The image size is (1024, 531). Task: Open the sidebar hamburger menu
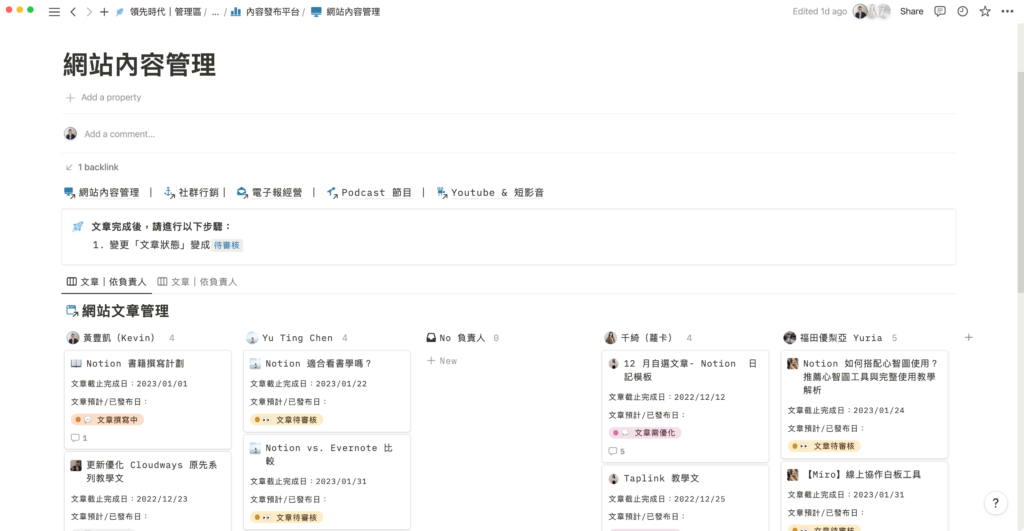54,12
